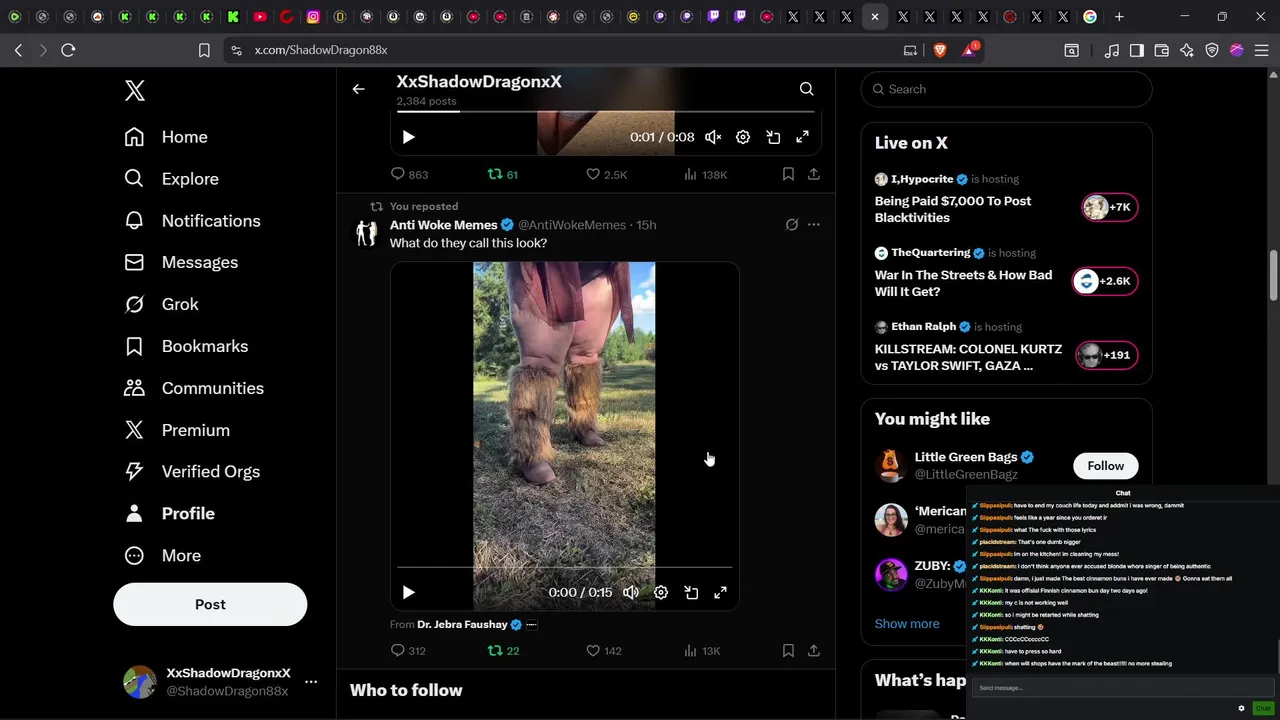Click the Brave Shields lion icon
Image resolution: width=1280 pixels, height=720 pixels.
tap(940, 50)
